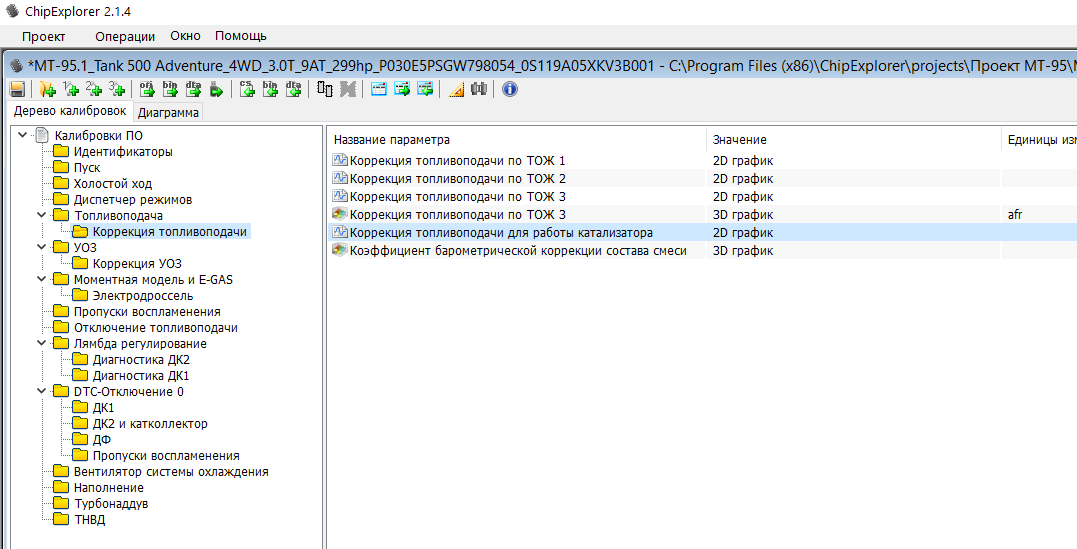Click the Значение column header
The height and width of the screenshot is (549, 1077).
click(740, 140)
